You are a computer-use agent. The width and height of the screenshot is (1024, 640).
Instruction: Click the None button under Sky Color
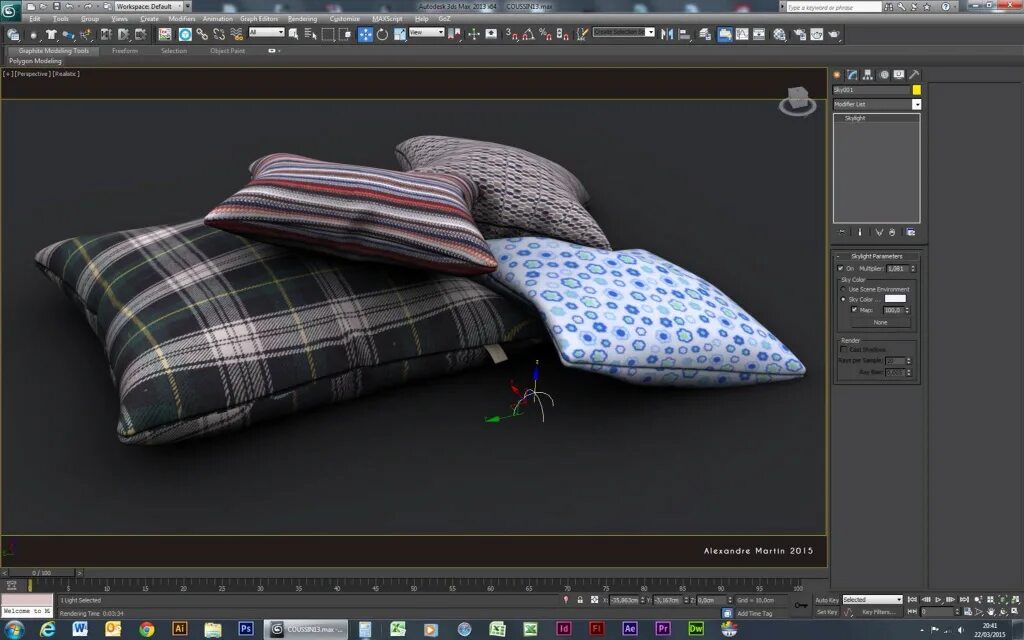[x=881, y=322]
